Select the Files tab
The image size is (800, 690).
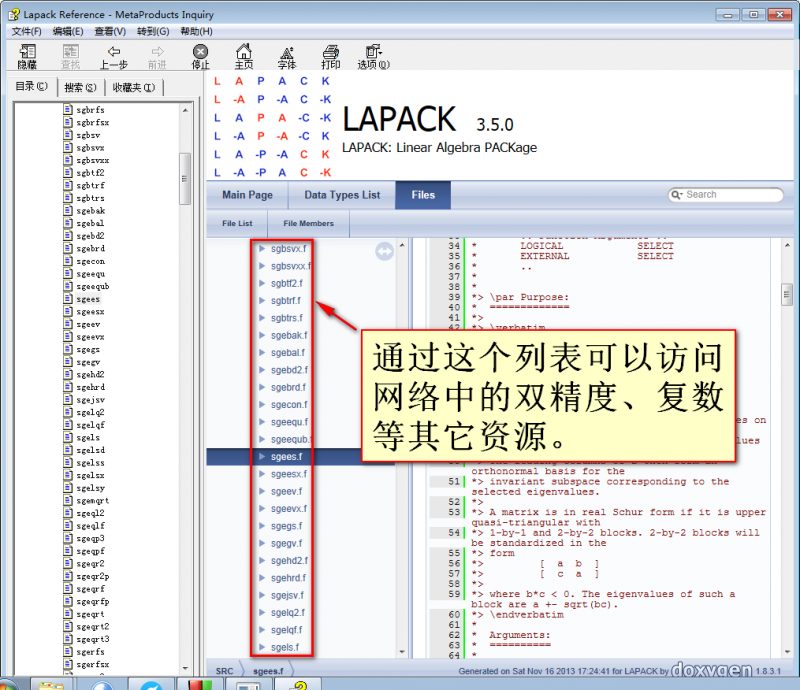pyautogui.click(x=423, y=195)
